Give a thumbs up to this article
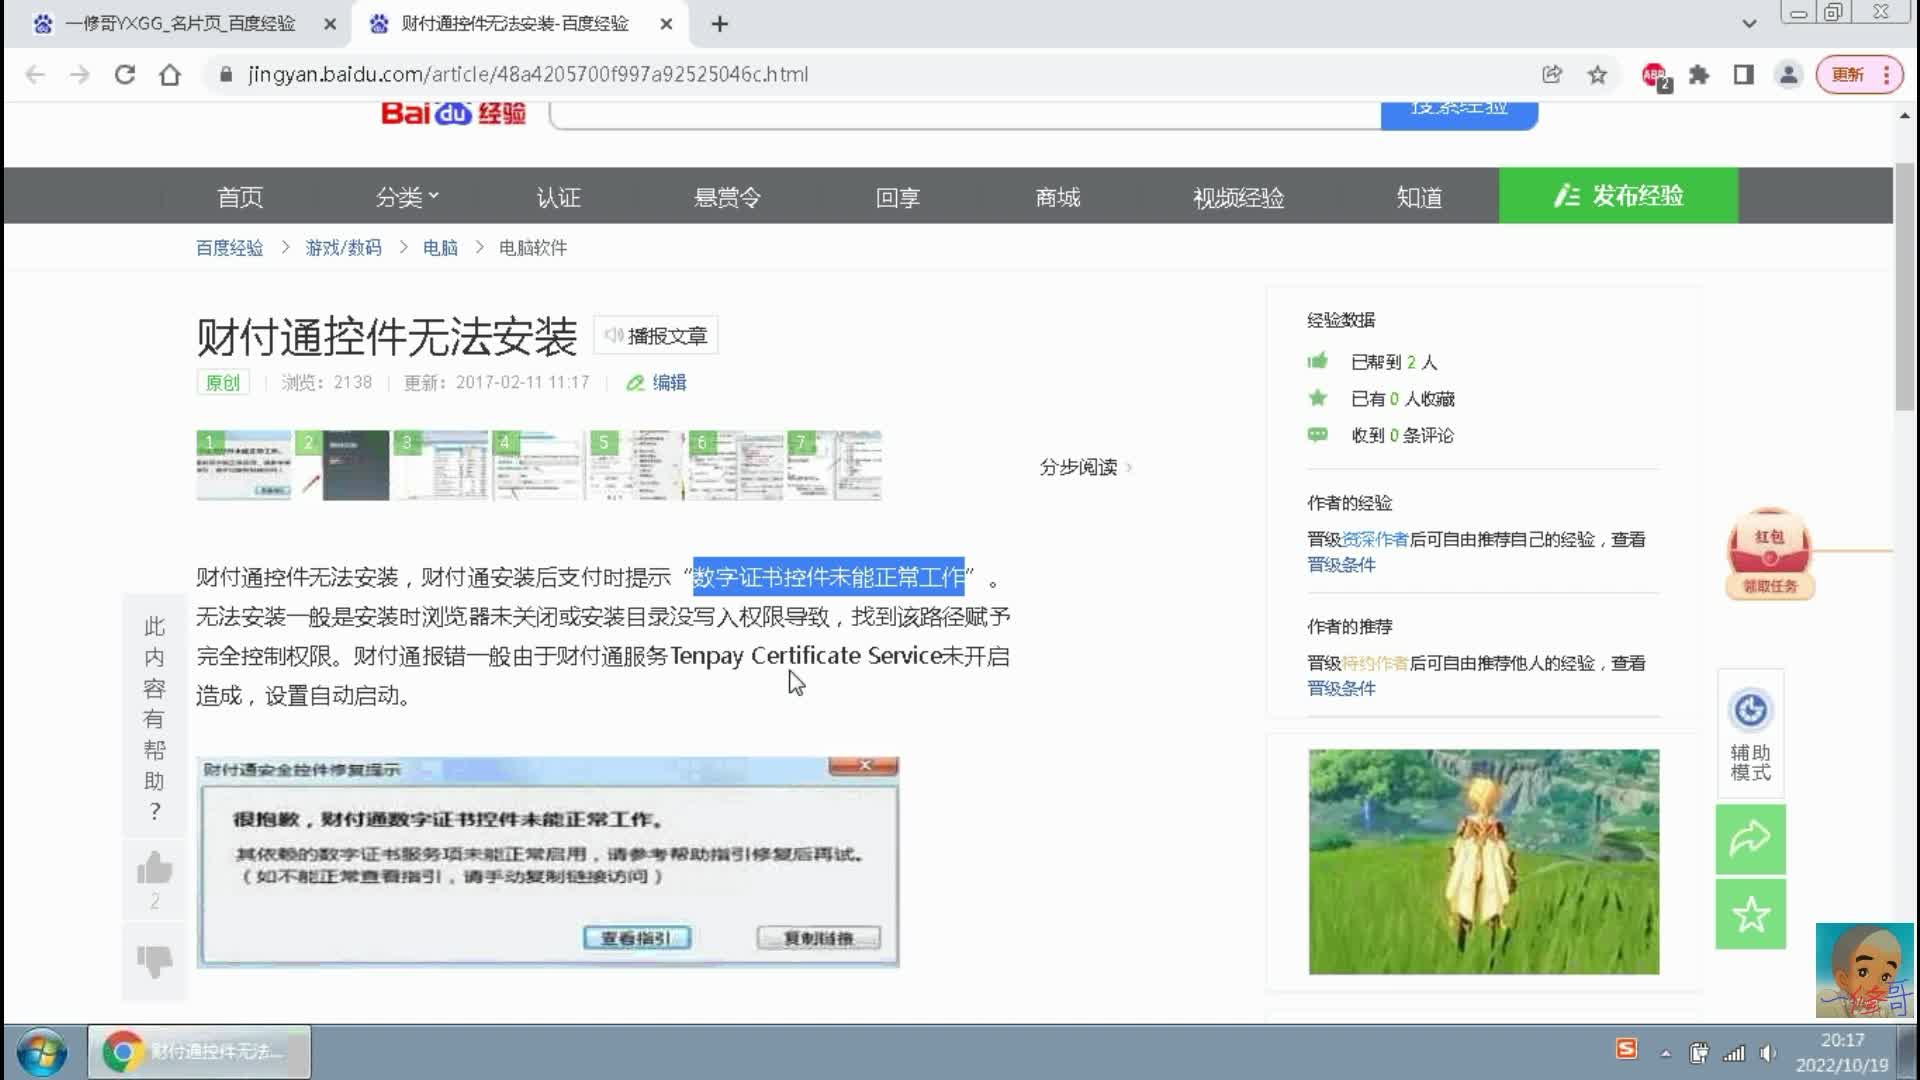Image resolution: width=1920 pixels, height=1080 pixels. pyautogui.click(x=154, y=868)
